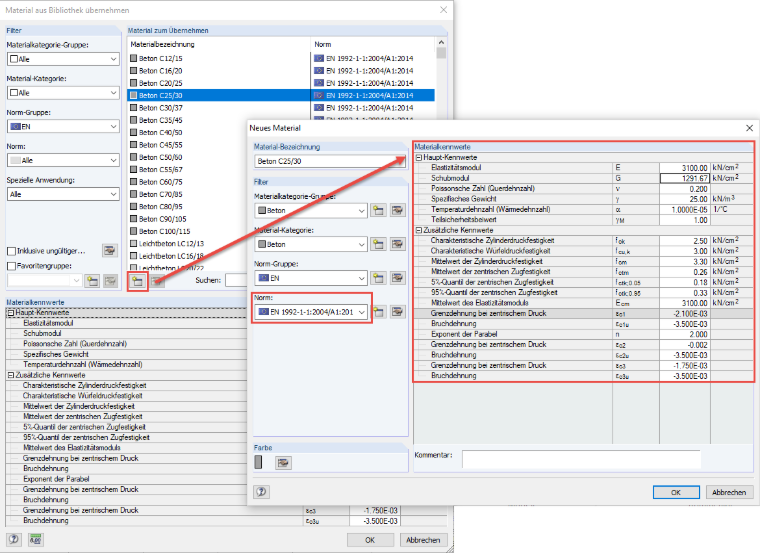Collapse Haupt-Kennwerte in the Neues Material table

pyautogui.click(x=419, y=158)
